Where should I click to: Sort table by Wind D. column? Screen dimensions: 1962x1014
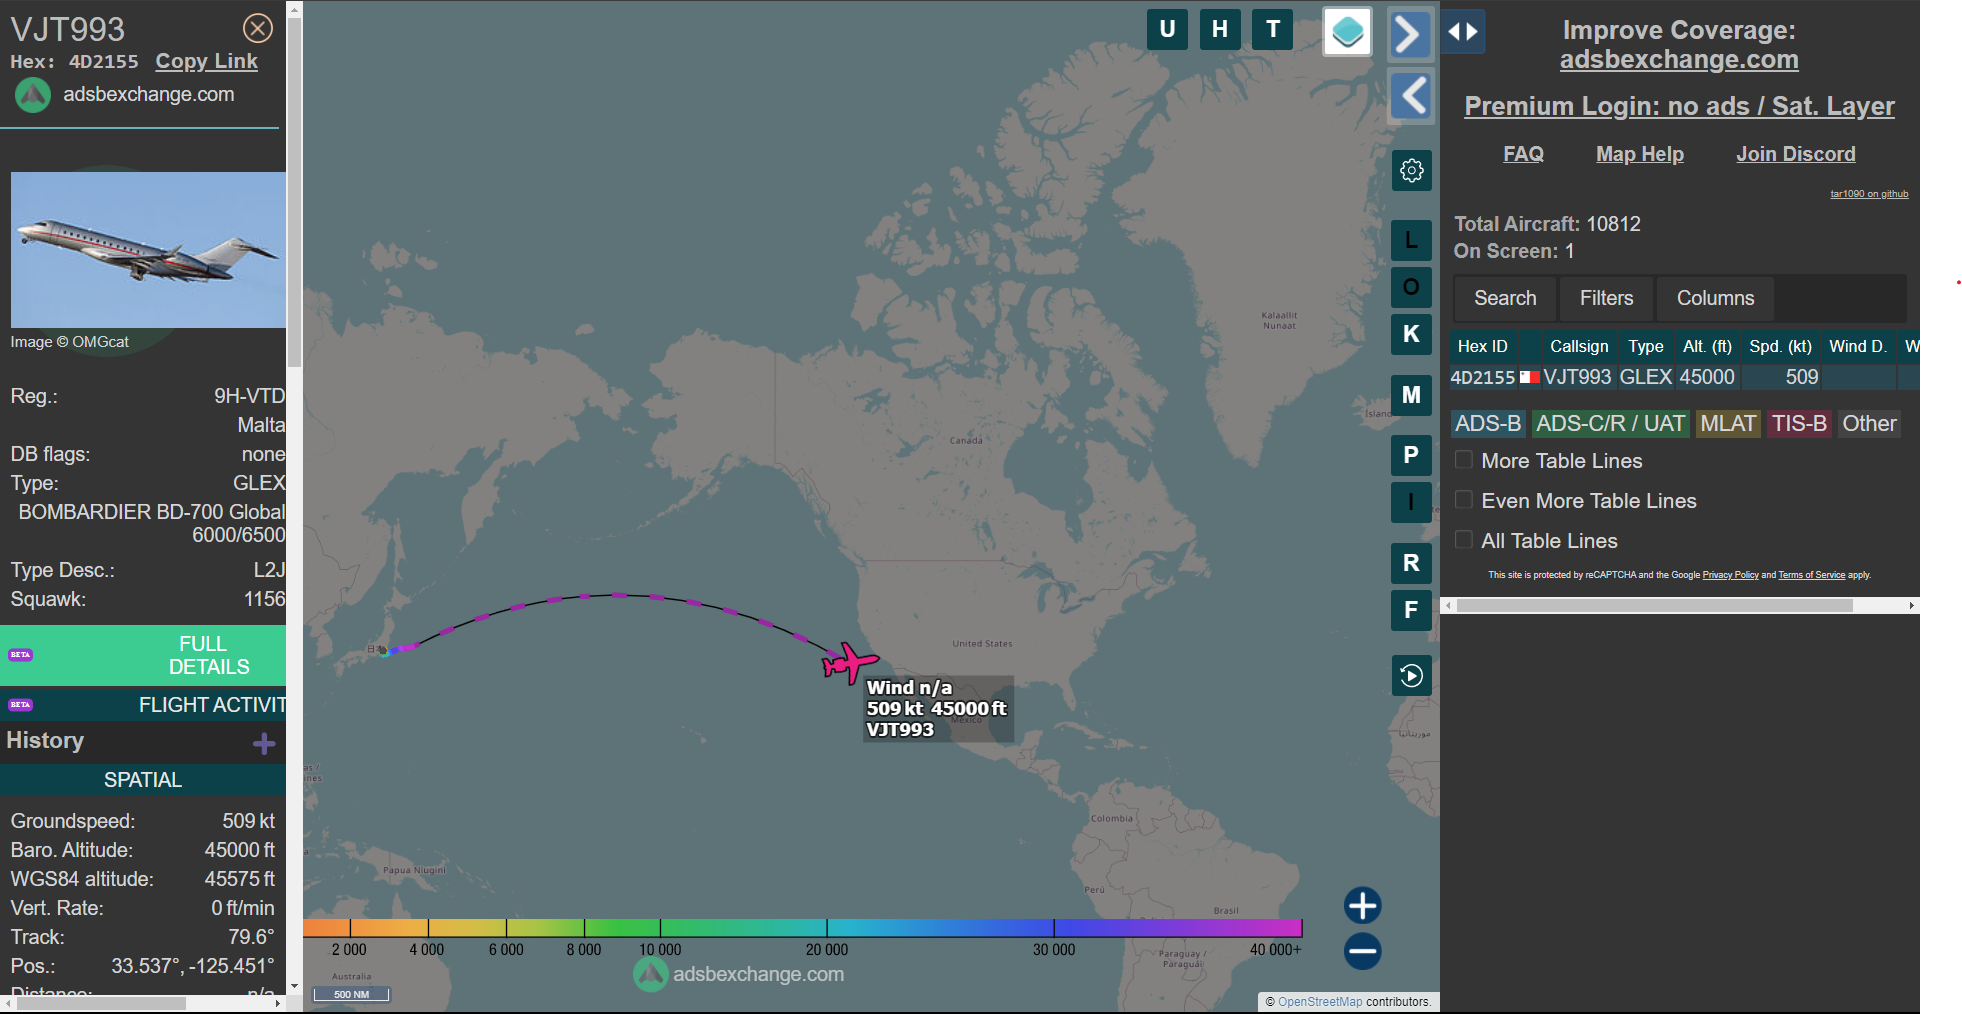[x=1857, y=346]
